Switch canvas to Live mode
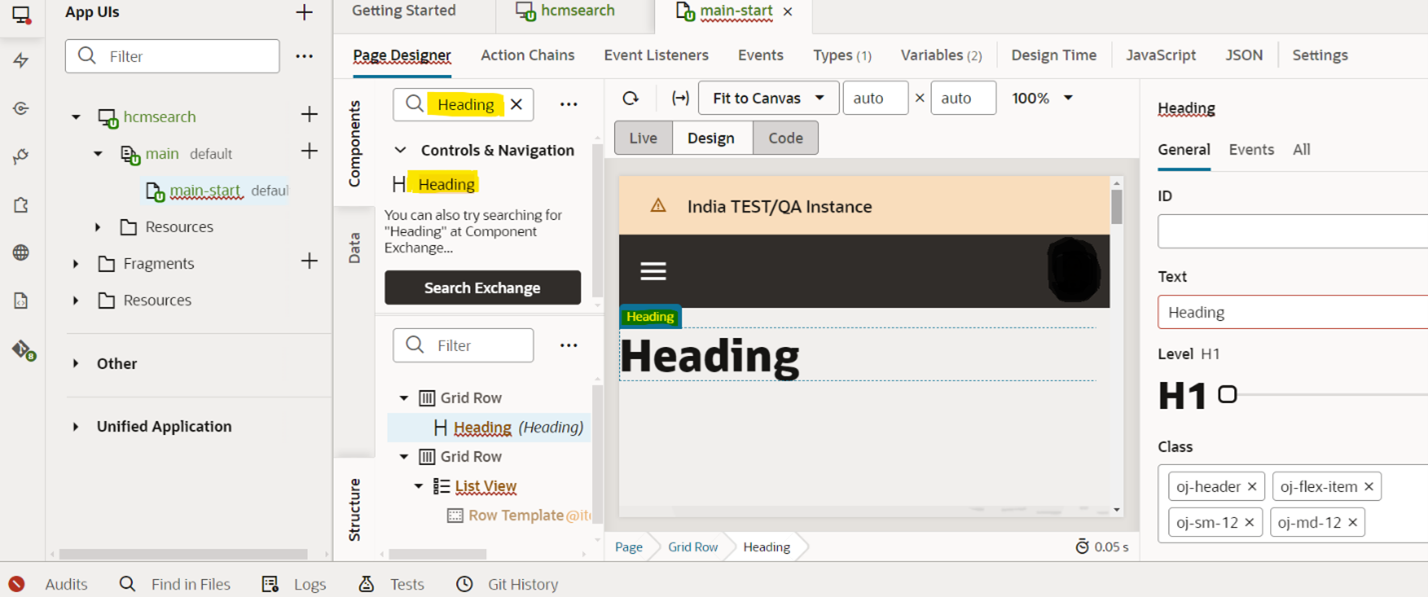Viewport: 1428px width, 597px height. point(642,138)
